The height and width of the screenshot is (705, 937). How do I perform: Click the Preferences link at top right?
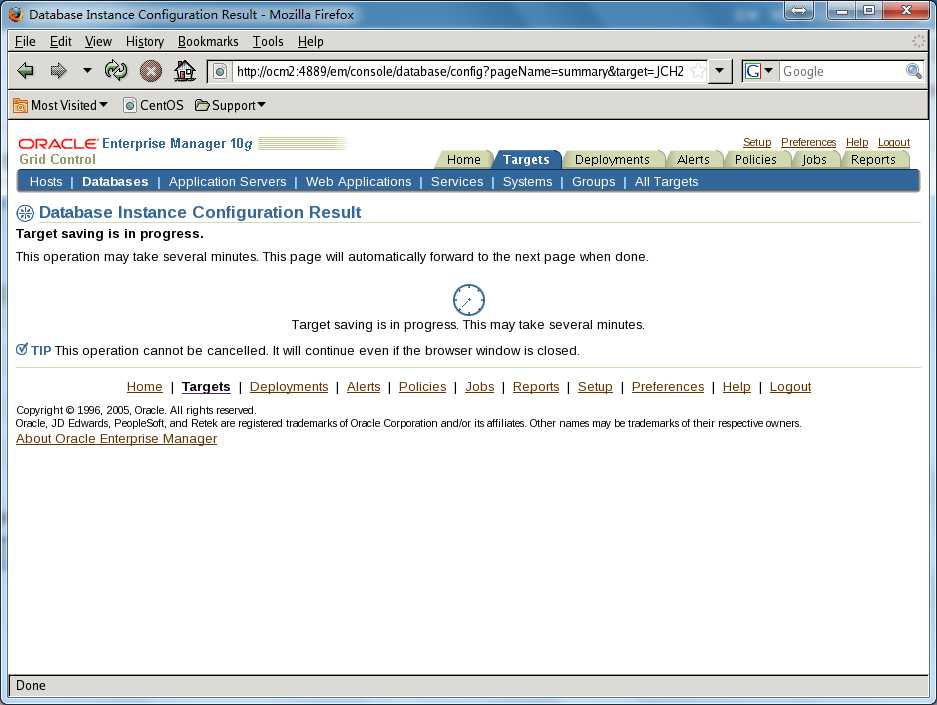(809, 142)
